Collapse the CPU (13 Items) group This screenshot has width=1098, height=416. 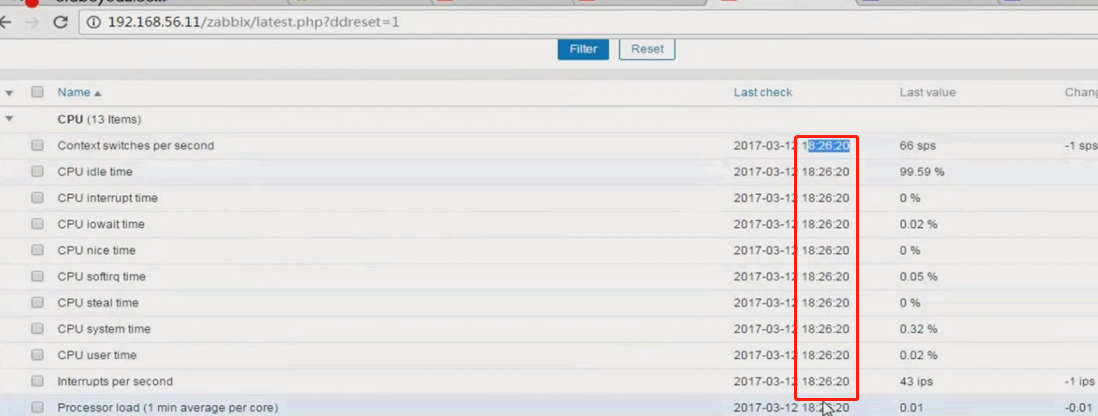pyautogui.click(x=9, y=119)
